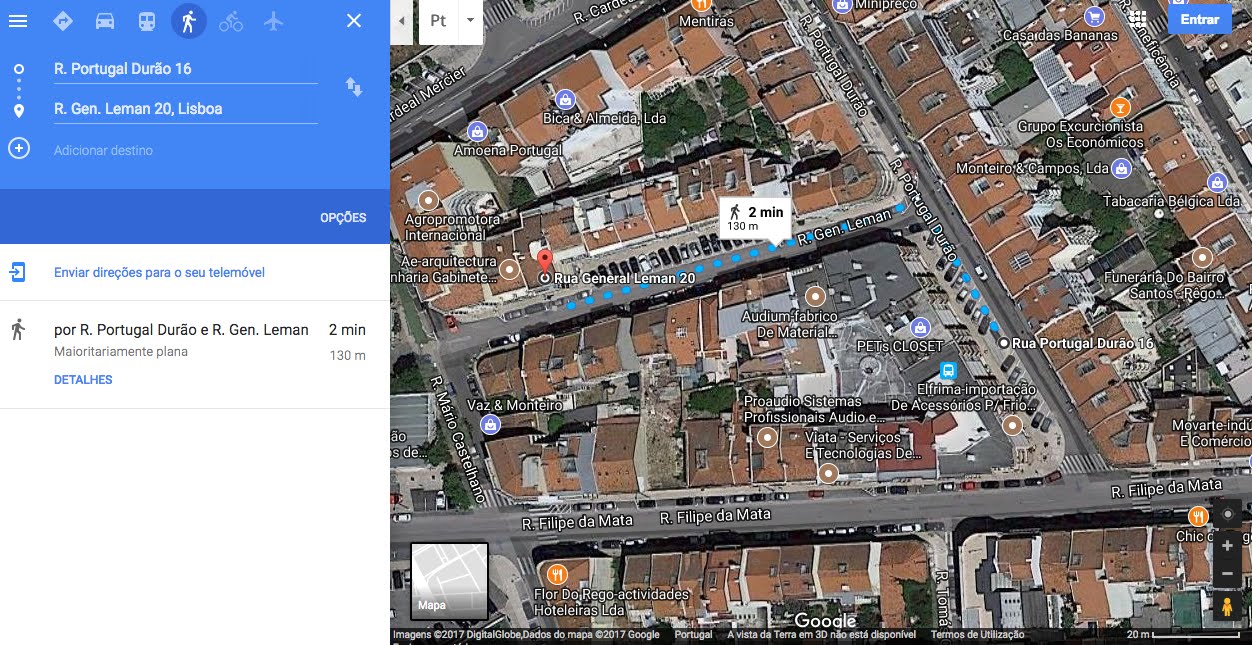The width and height of the screenshot is (1252, 645).
Task: Zoom in with the plus button
Action: point(1227,546)
